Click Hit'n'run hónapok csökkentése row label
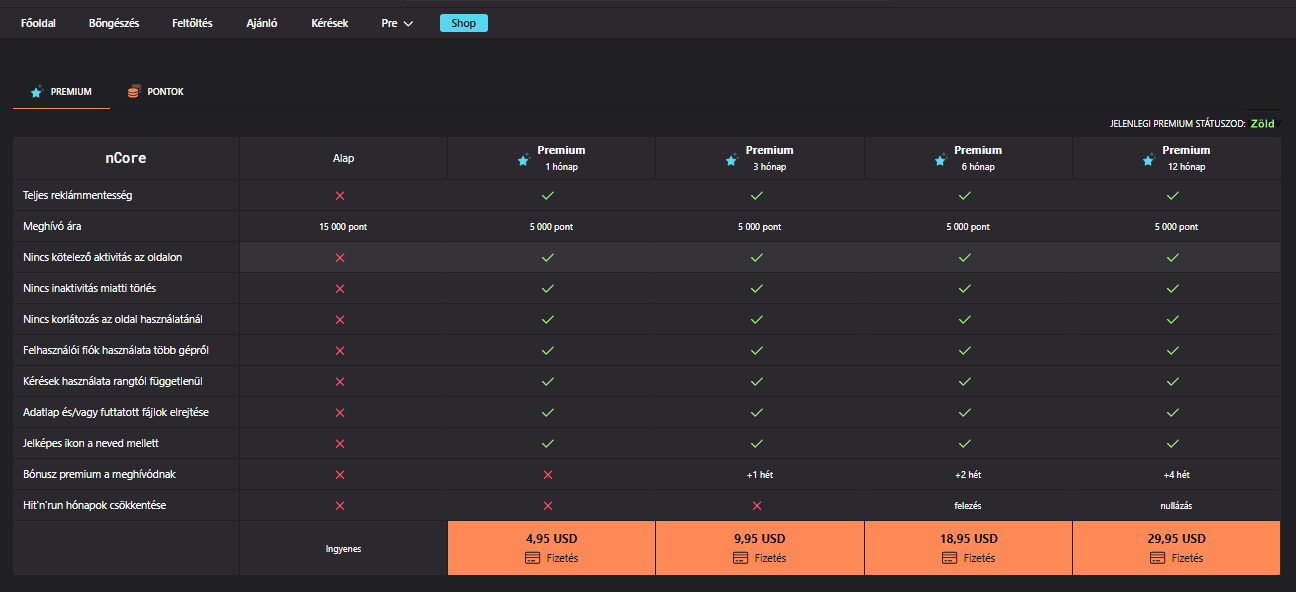This screenshot has height=592, width=1296. (x=95, y=506)
